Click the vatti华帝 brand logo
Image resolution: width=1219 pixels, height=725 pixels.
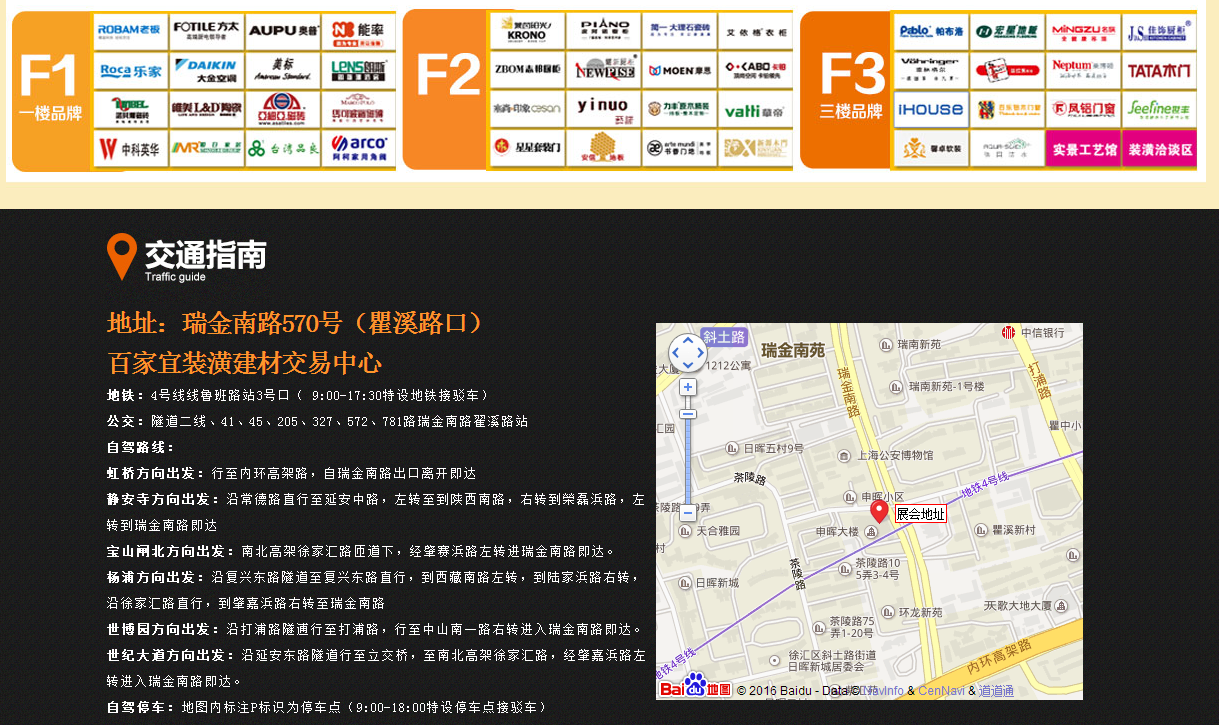[x=756, y=109]
